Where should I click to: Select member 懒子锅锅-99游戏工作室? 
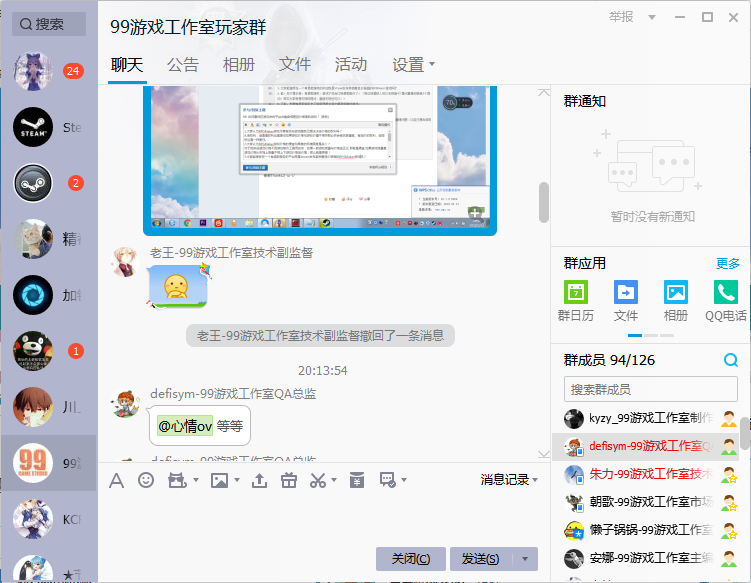[646, 530]
